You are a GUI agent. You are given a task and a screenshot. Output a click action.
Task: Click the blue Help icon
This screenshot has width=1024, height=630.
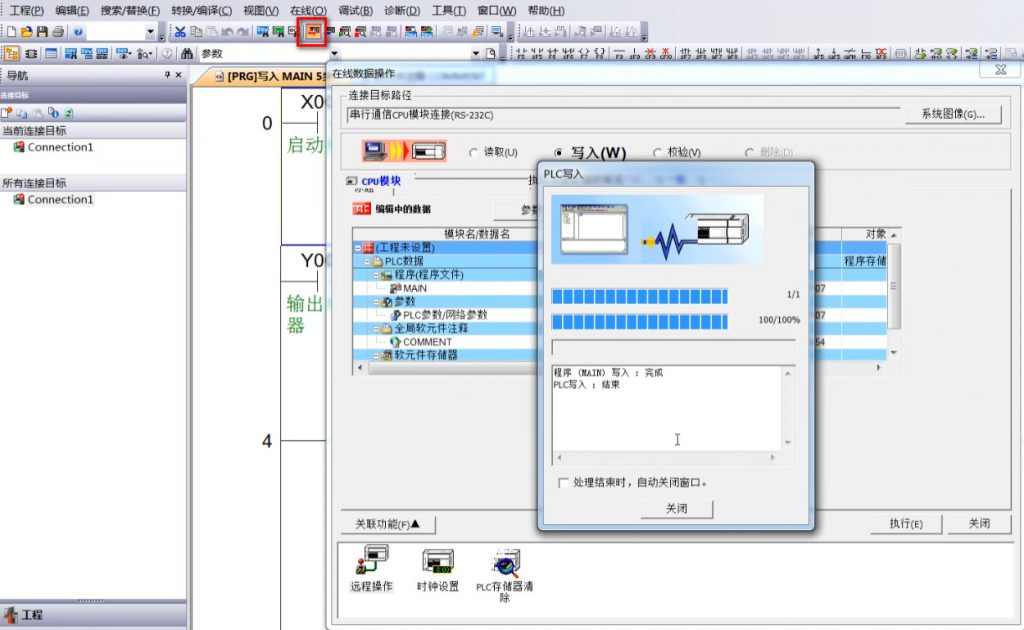tap(78, 31)
